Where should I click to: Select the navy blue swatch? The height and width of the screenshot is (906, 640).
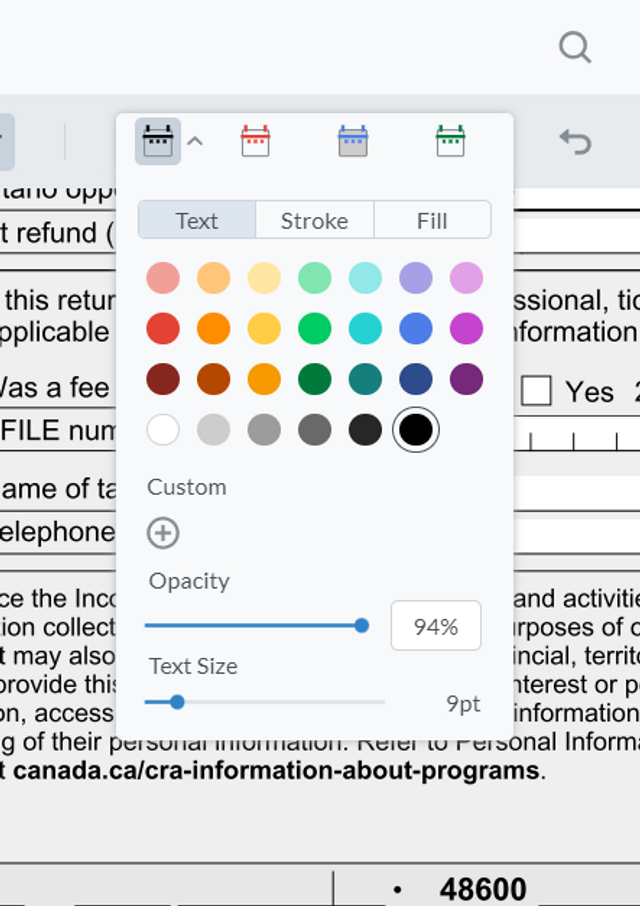point(416,379)
